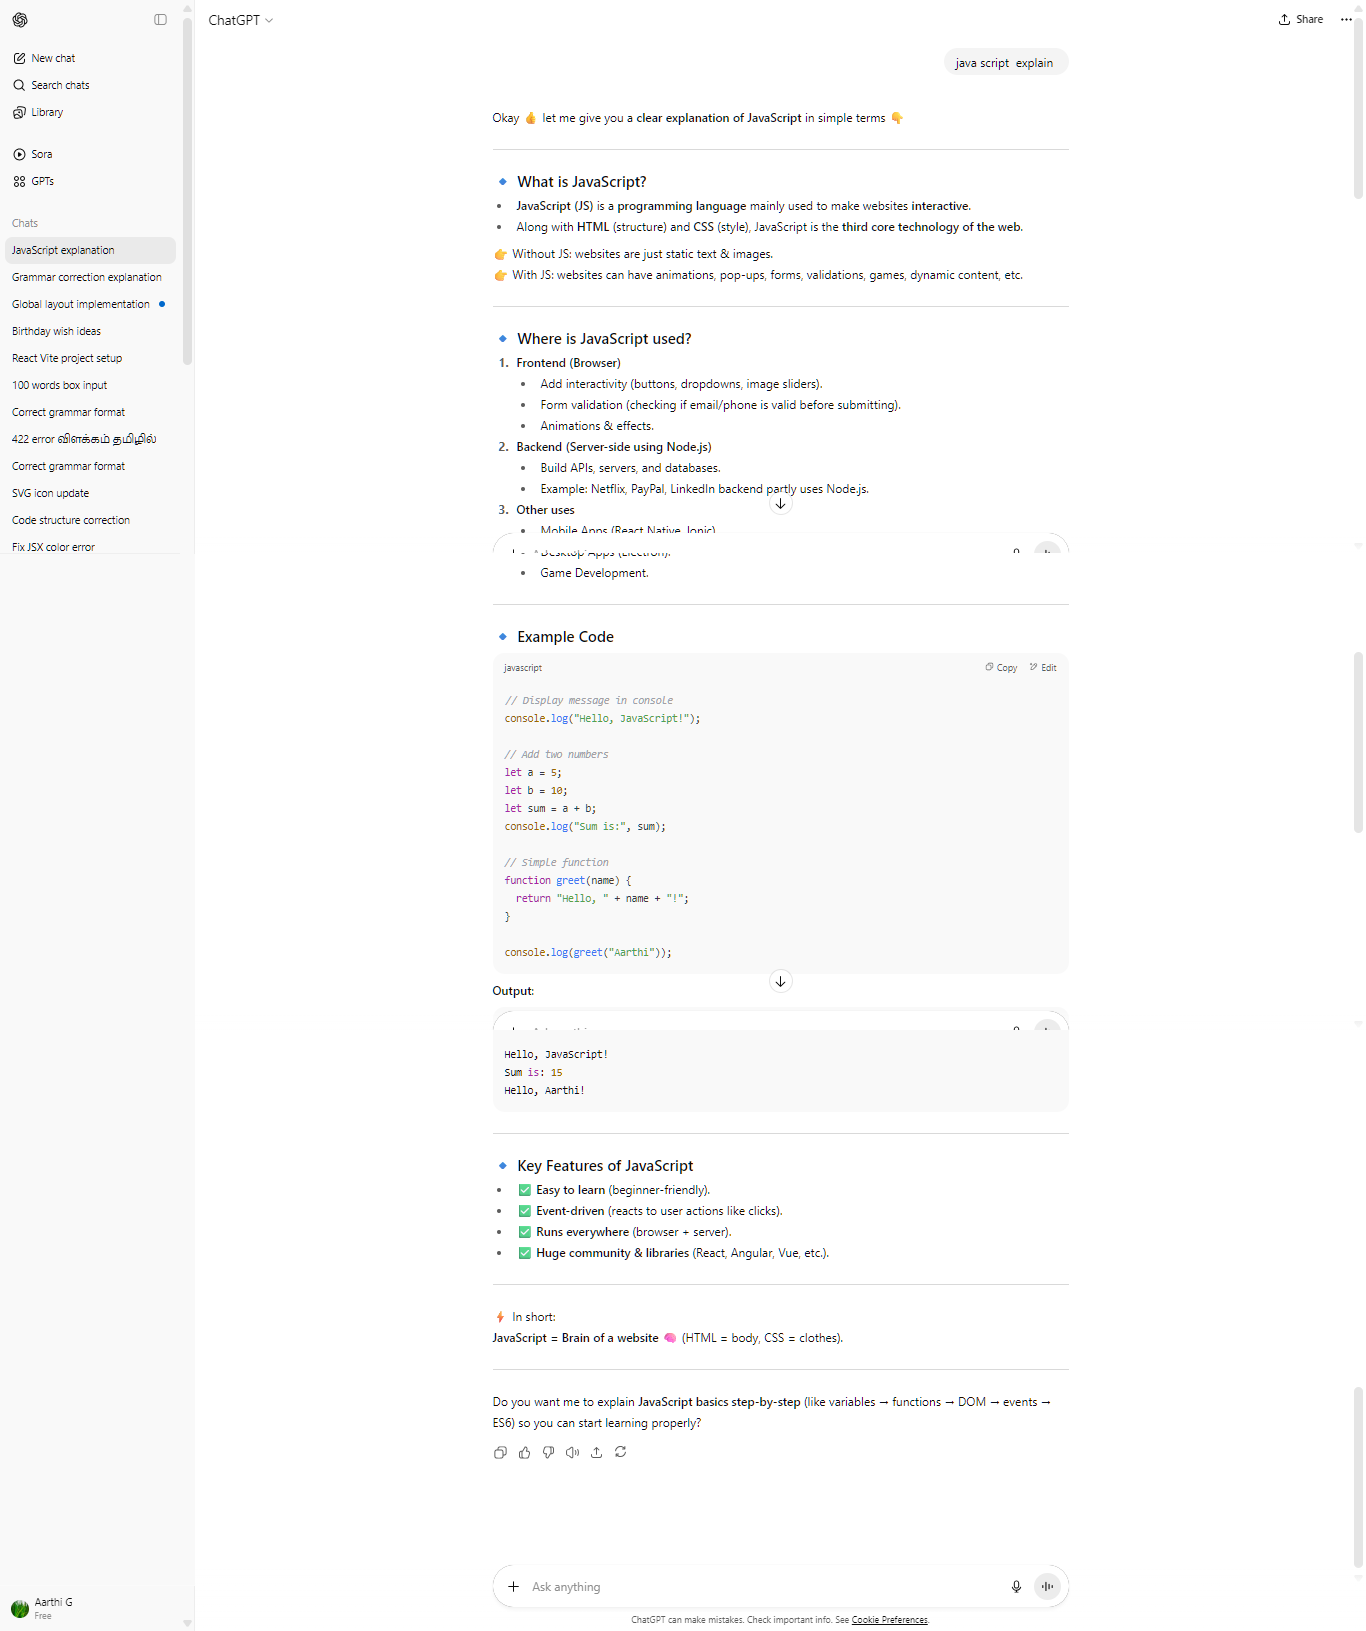This screenshot has width=1366, height=1631.
Task: Click the Share button
Action: (x=1300, y=19)
